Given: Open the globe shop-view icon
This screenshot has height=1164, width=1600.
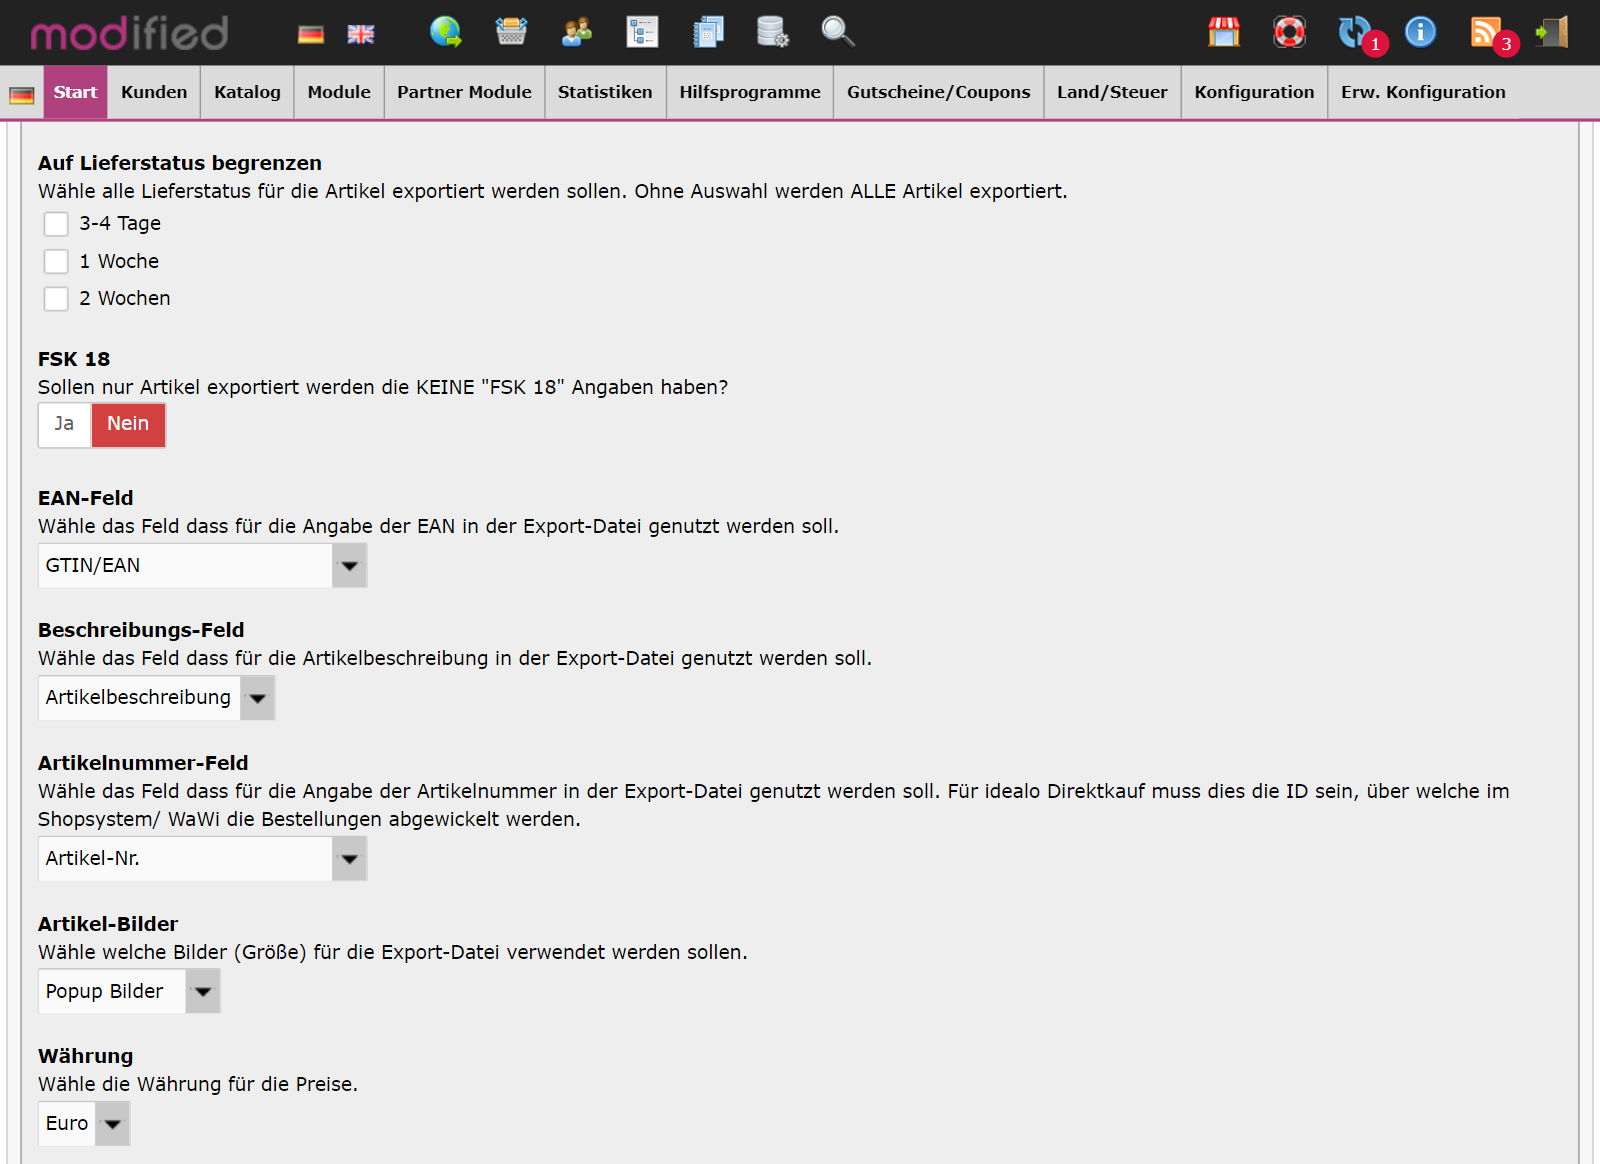Looking at the screenshot, I should [446, 32].
